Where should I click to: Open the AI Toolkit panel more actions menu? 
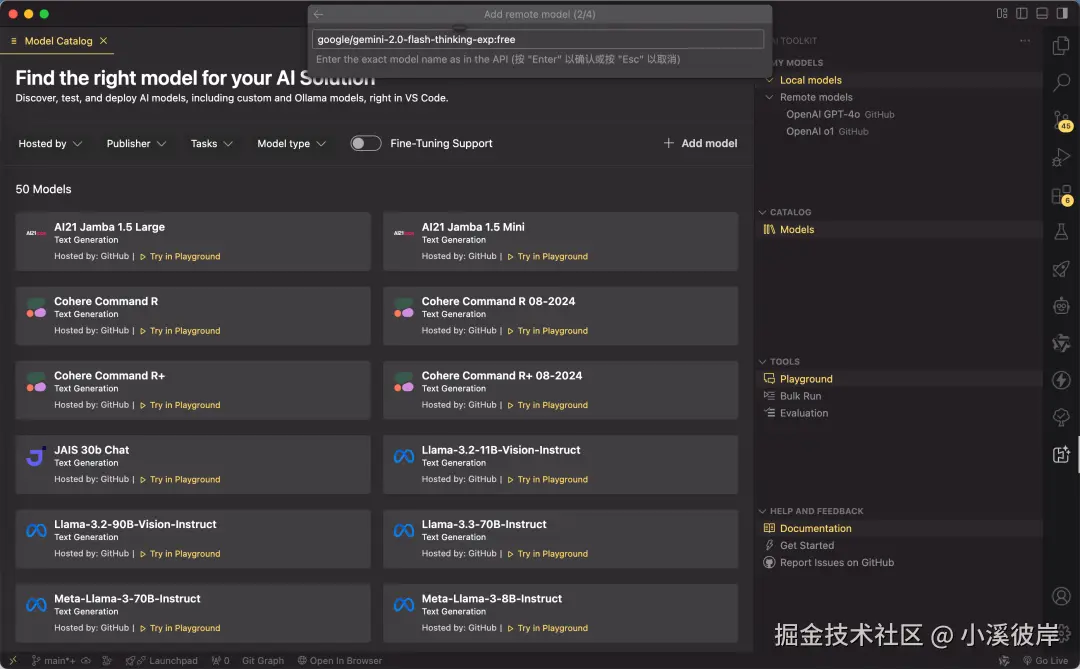pyautogui.click(x=1025, y=41)
